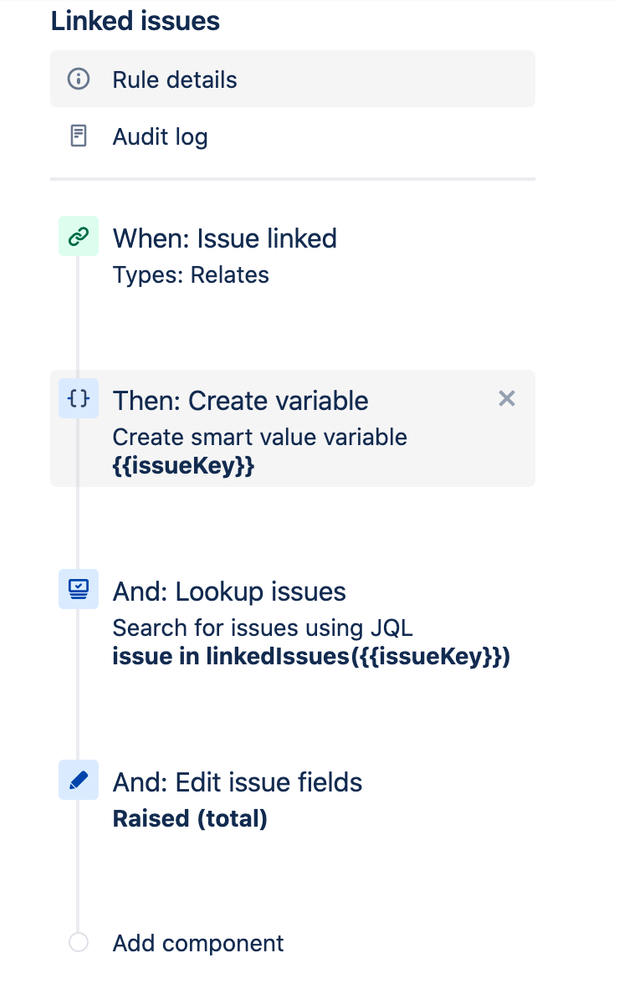The image size is (619, 999).
Task: Remove the Create variable component with the X
Action: point(506,398)
